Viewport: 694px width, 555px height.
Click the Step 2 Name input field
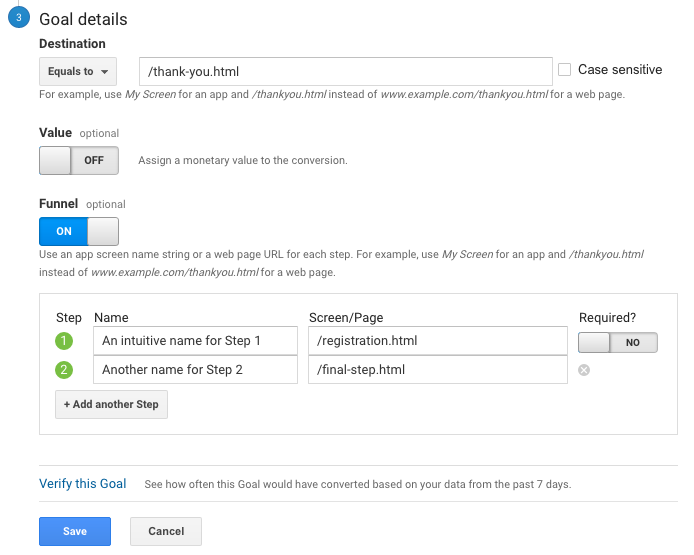click(195, 370)
